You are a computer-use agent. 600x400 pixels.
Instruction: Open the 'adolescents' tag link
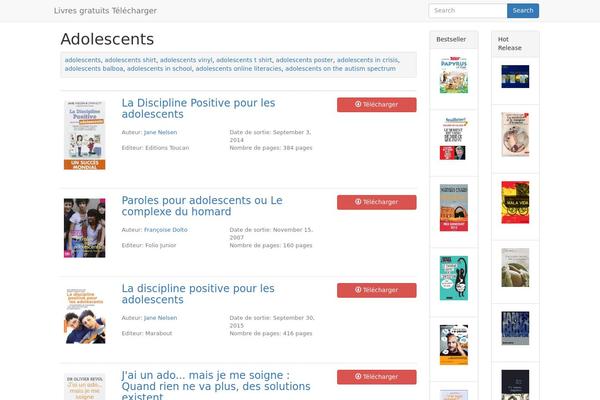[x=82, y=60]
